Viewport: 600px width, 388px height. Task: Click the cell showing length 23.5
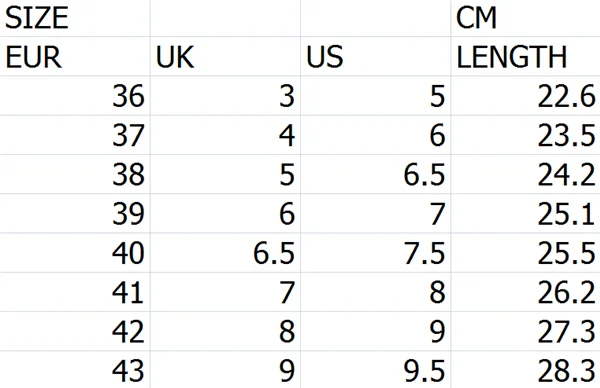pos(525,135)
